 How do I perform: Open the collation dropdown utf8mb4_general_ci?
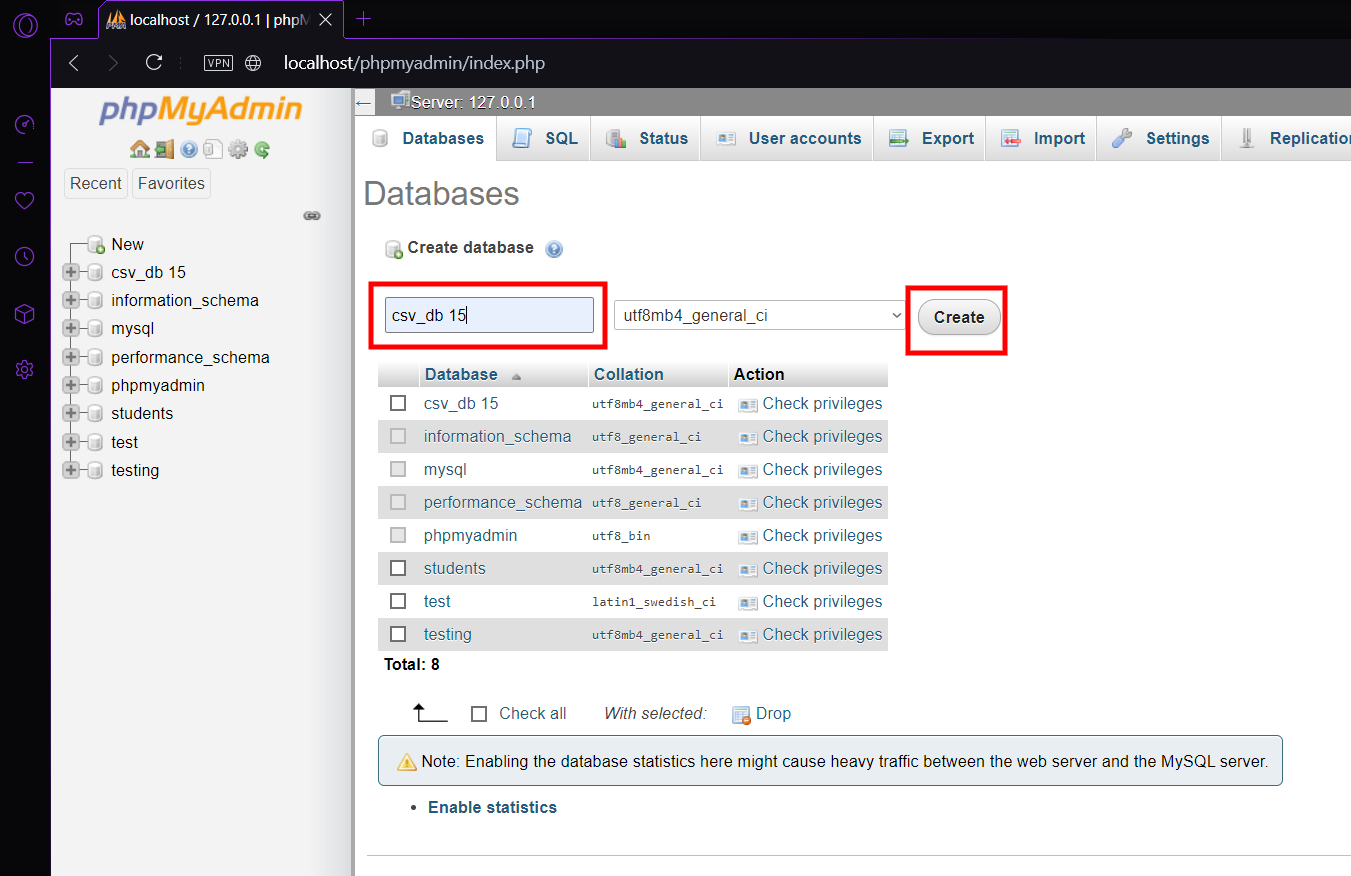tap(760, 316)
